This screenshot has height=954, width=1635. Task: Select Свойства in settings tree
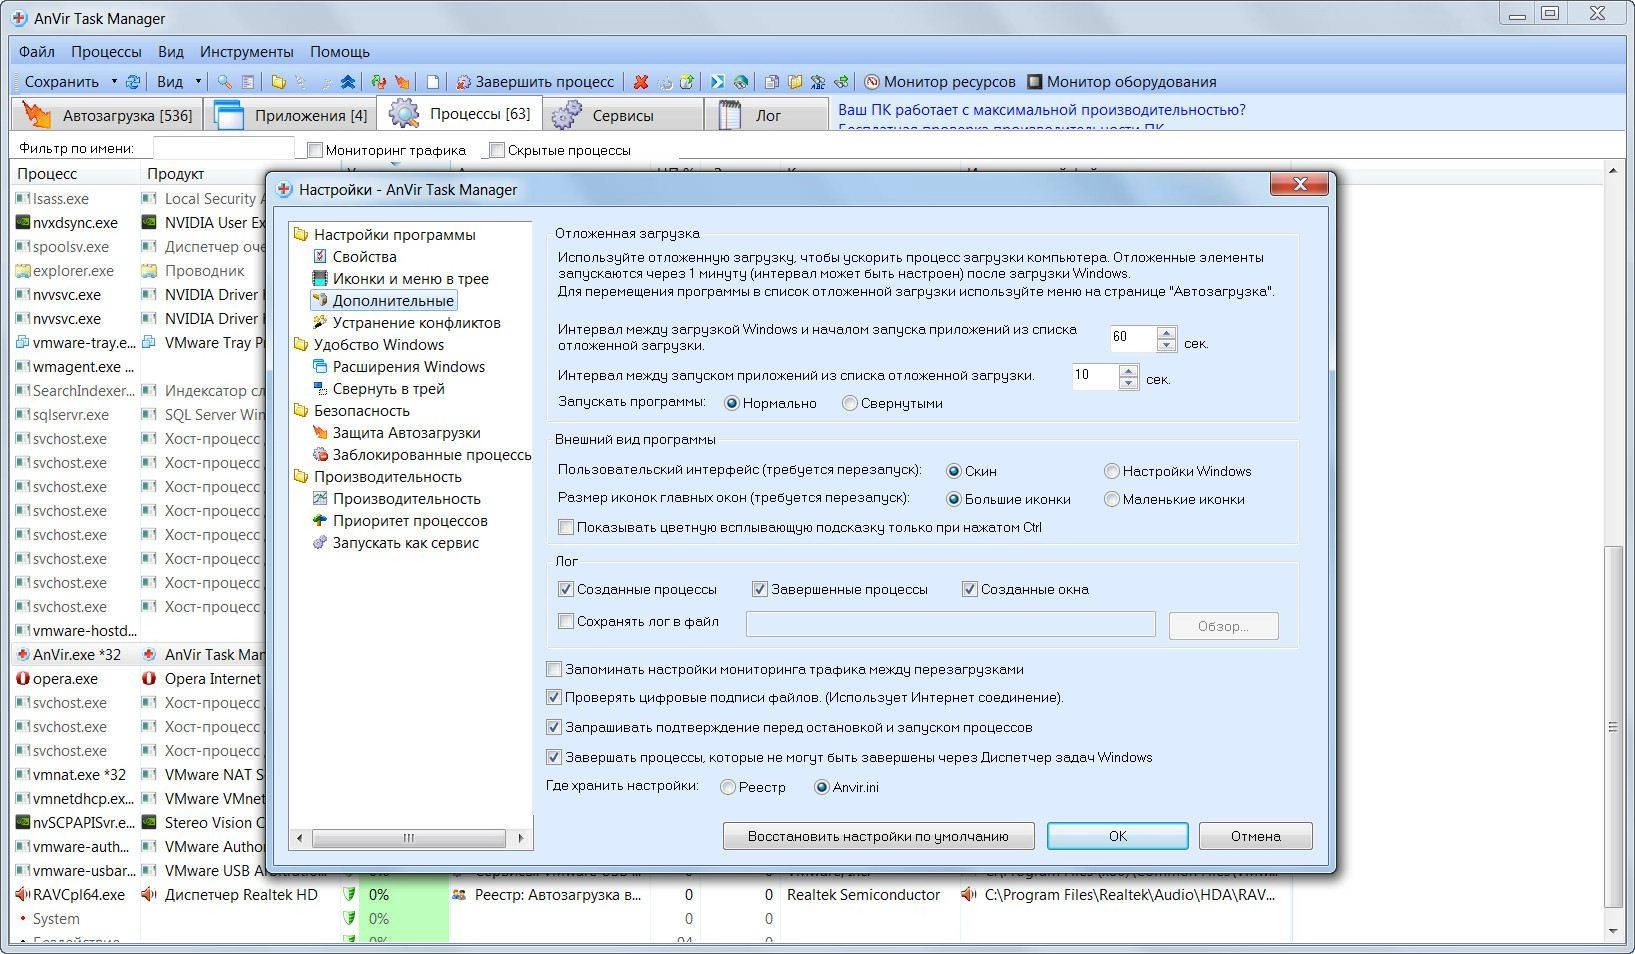coord(354,257)
